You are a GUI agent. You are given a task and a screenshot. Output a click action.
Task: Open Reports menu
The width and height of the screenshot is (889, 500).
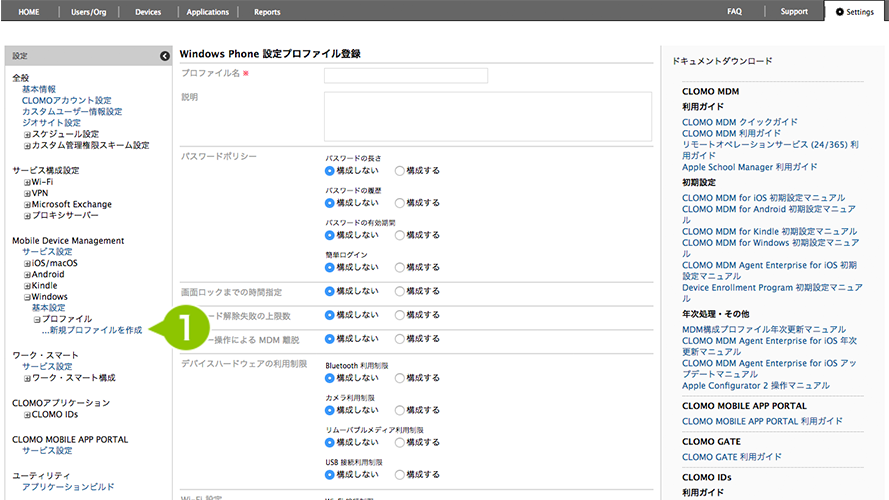[267, 12]
